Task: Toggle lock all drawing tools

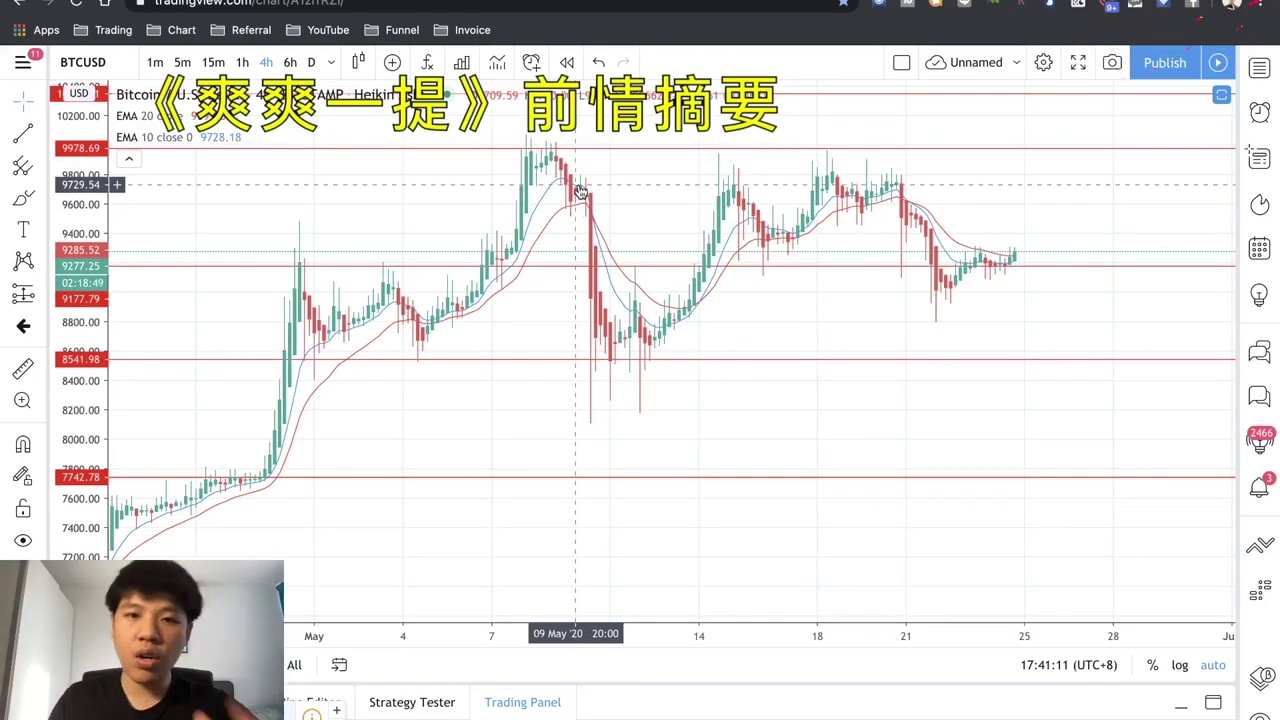Action: tap(23, 509)
